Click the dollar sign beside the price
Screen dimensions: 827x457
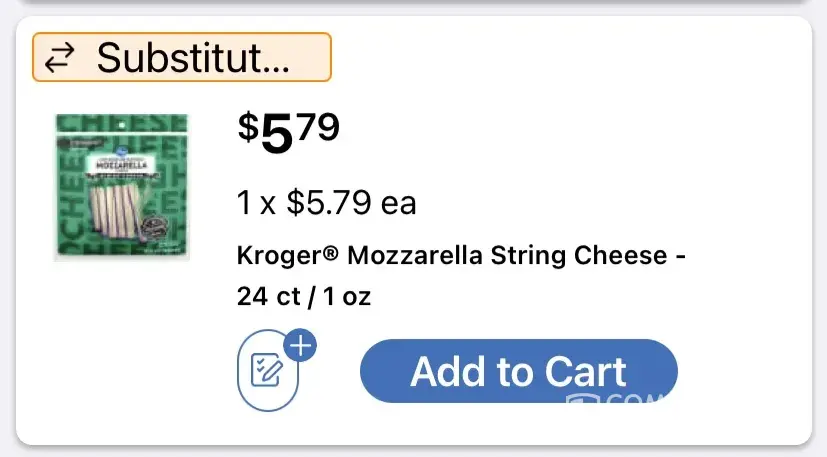(247, 127)
